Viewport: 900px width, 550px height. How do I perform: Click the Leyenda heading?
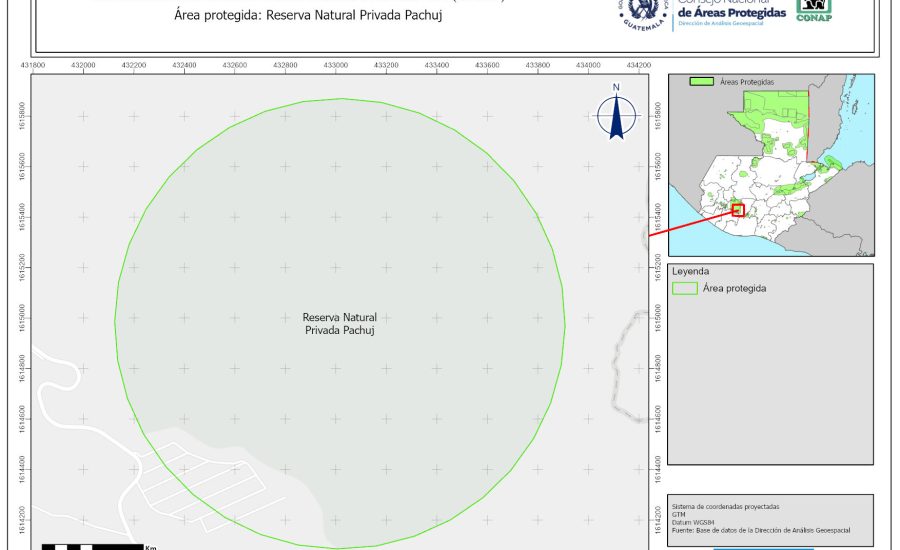tap(690, 271)
